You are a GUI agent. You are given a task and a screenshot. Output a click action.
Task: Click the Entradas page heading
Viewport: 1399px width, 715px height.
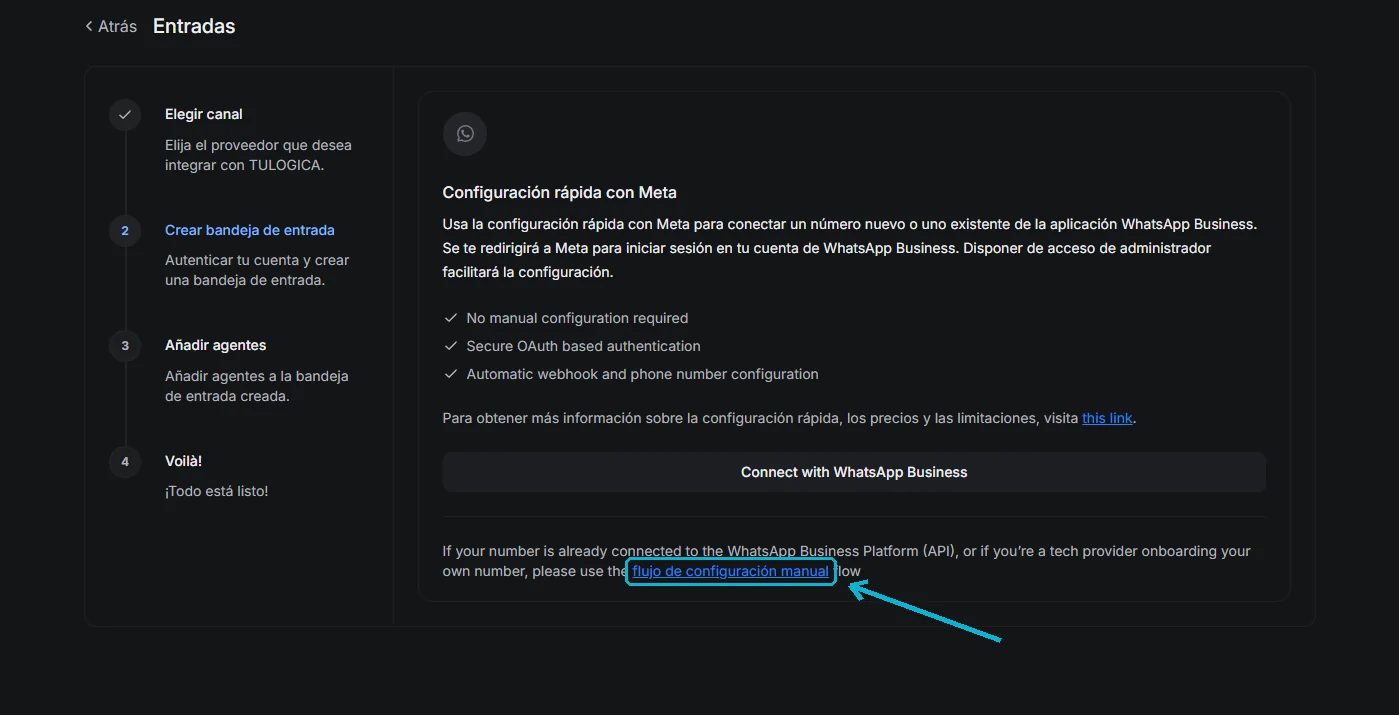(194, 27)
